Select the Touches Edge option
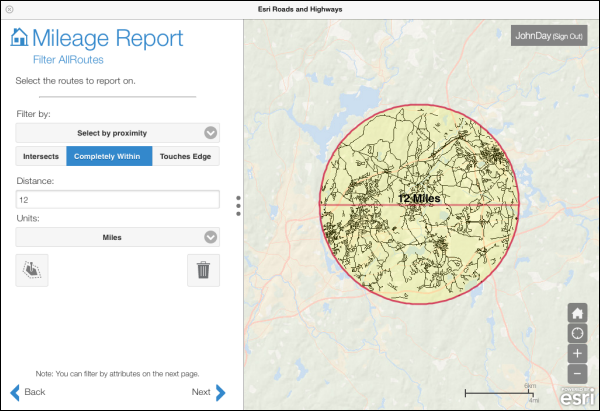The height and width of the screenshot is (411, 600). coord(186,156)
